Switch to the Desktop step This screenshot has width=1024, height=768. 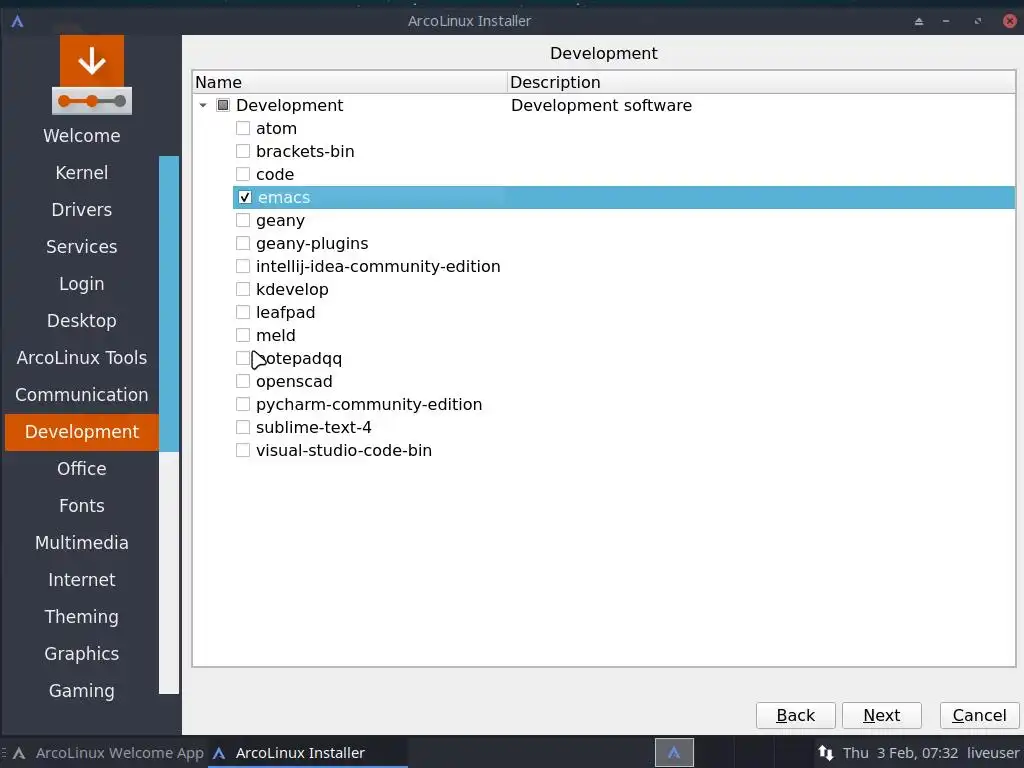[82, 321]
